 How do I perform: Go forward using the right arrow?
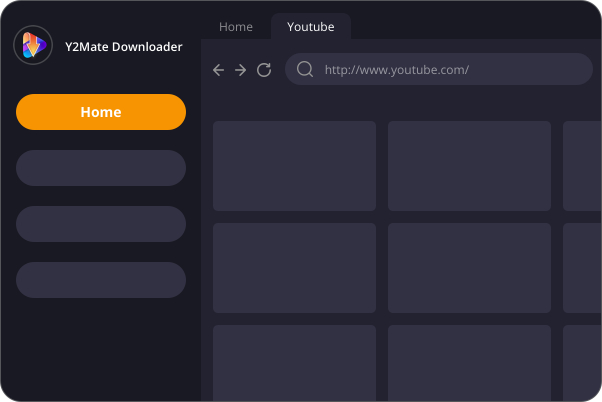coord(241,70)
